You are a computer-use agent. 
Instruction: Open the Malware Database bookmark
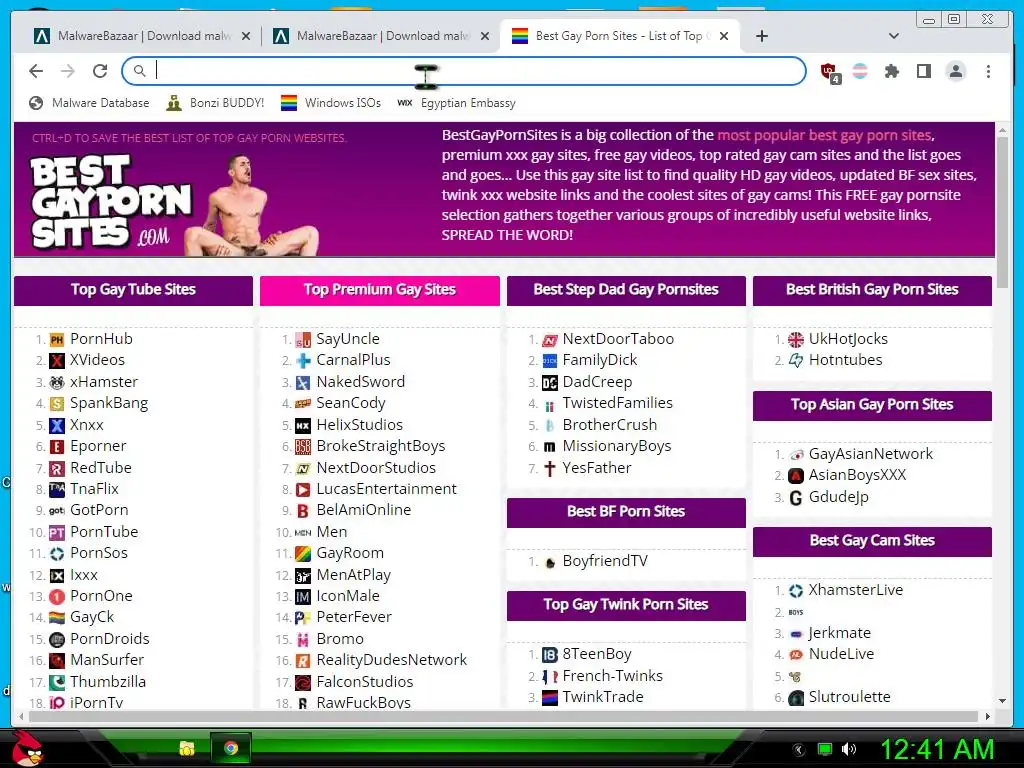(89, 103)
